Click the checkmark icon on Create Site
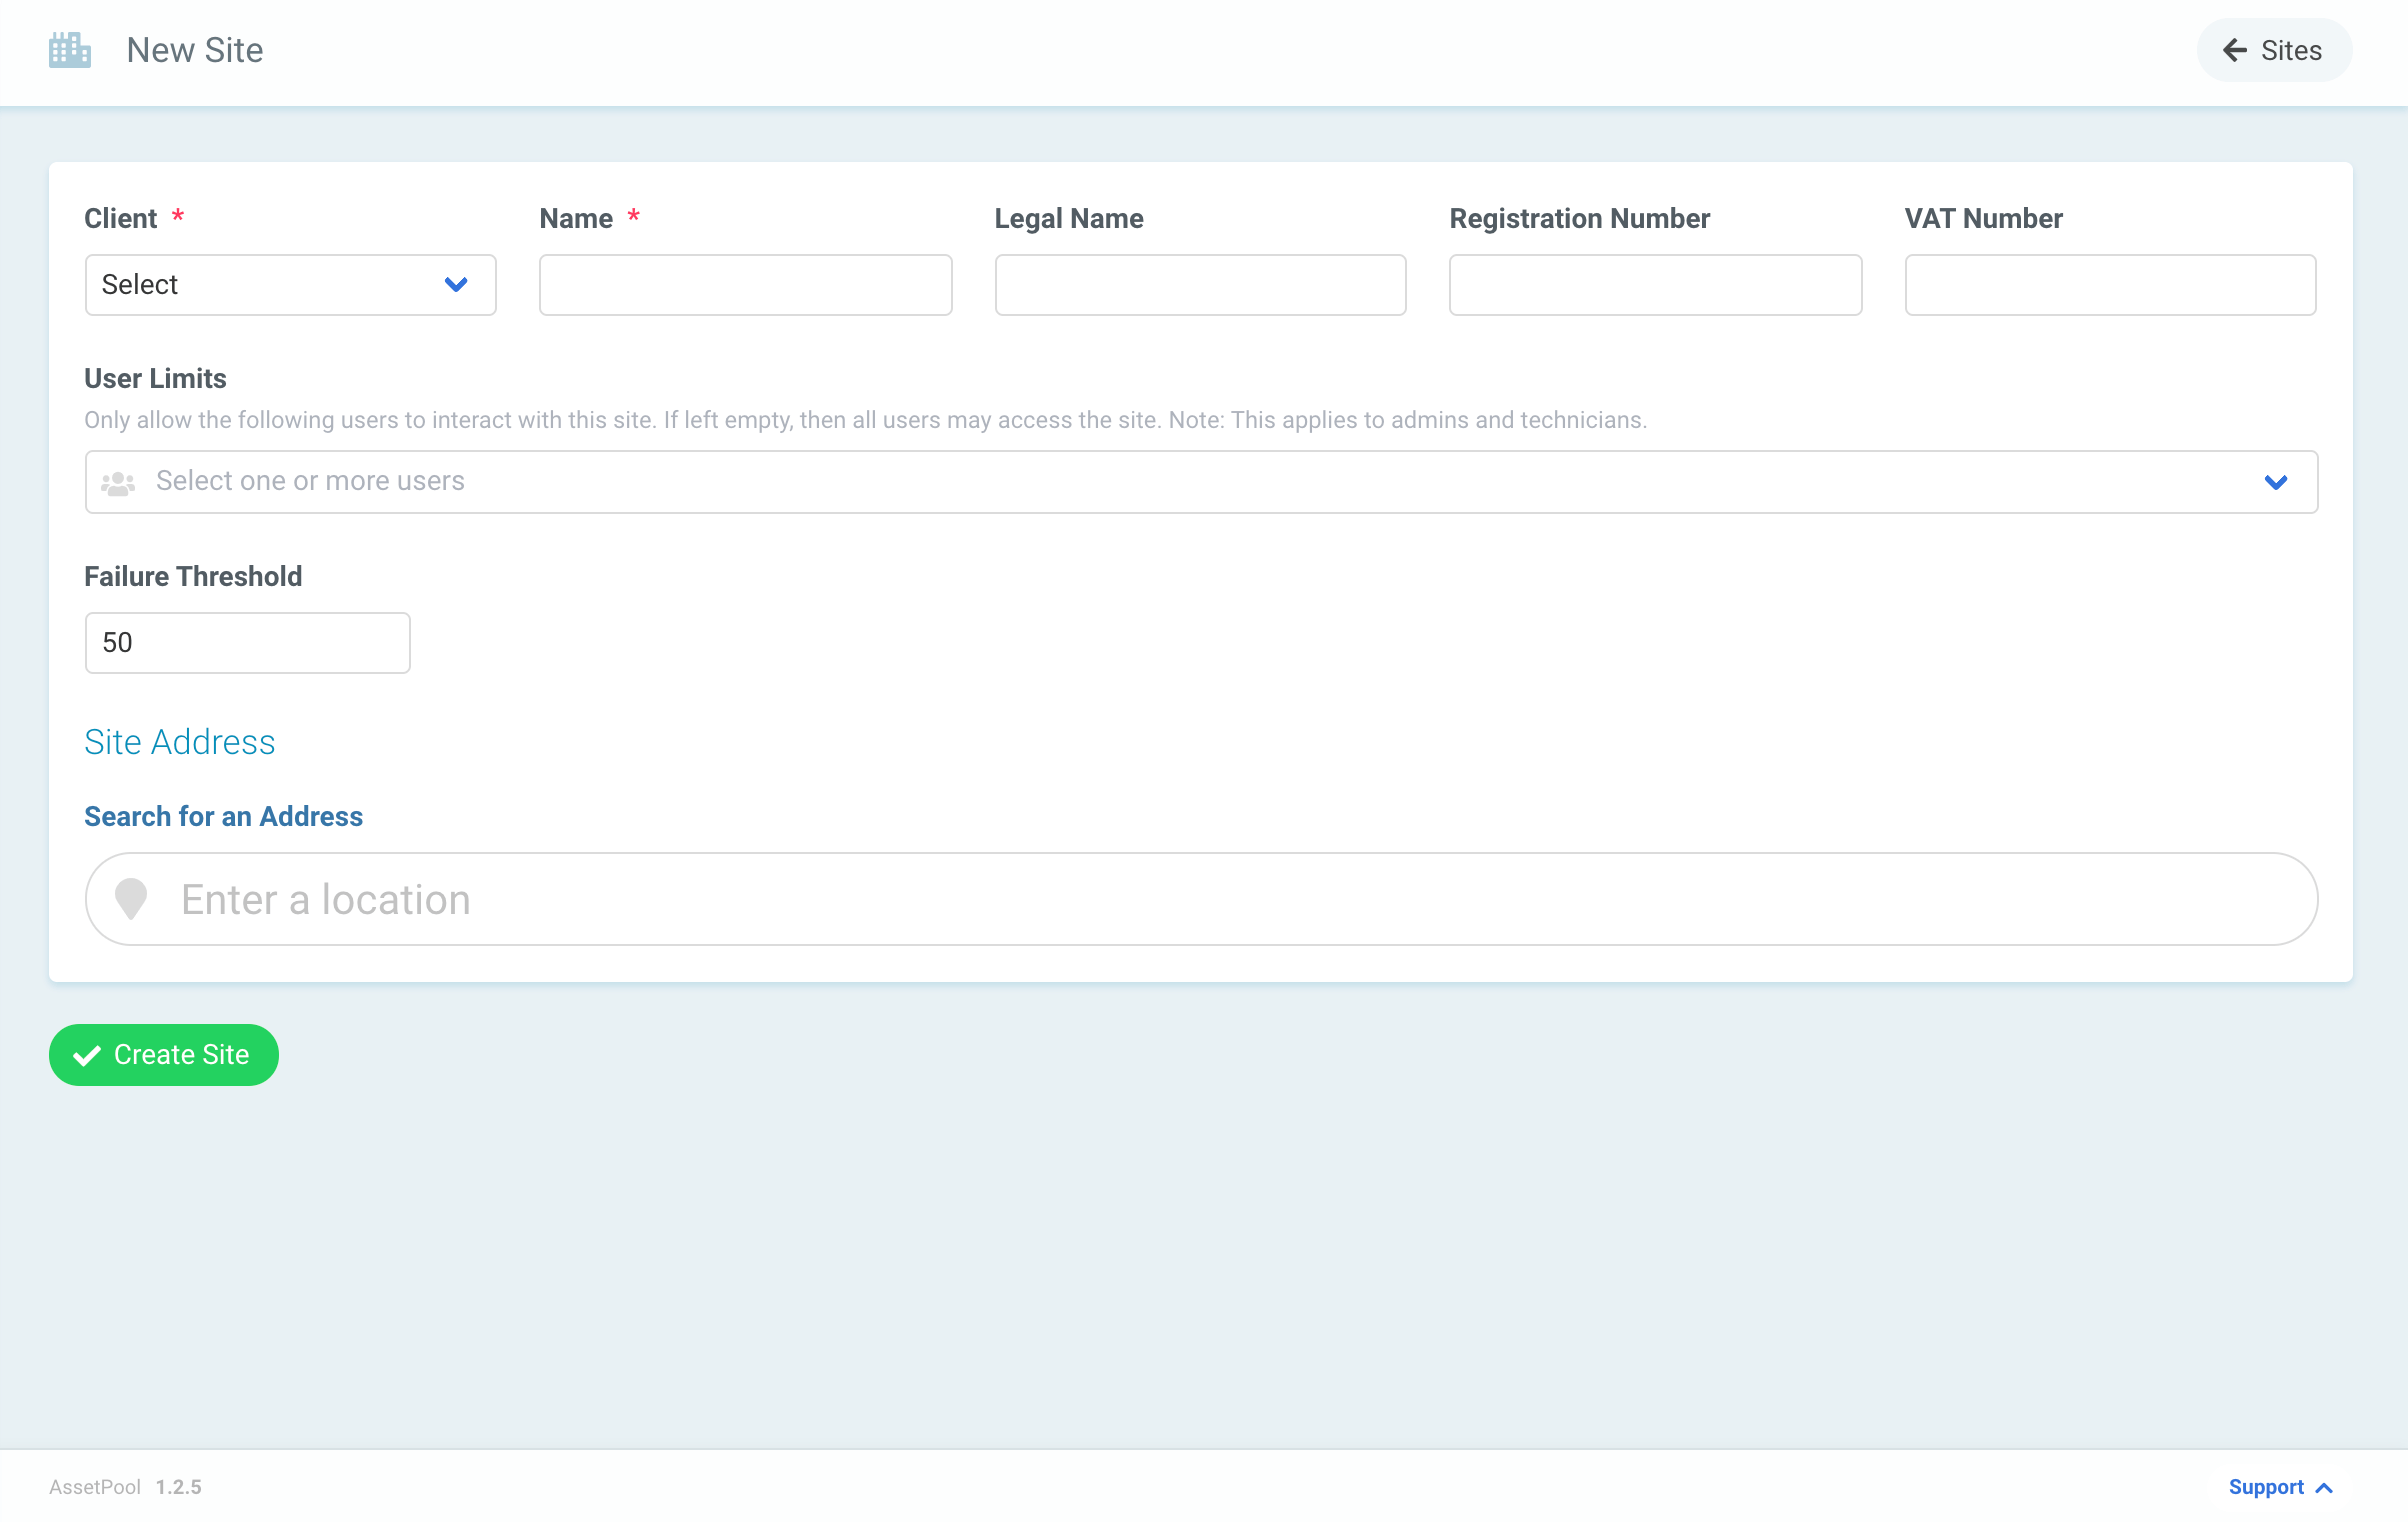The height and width of the screenshot is (1522, 2408). click(88, 1055)
